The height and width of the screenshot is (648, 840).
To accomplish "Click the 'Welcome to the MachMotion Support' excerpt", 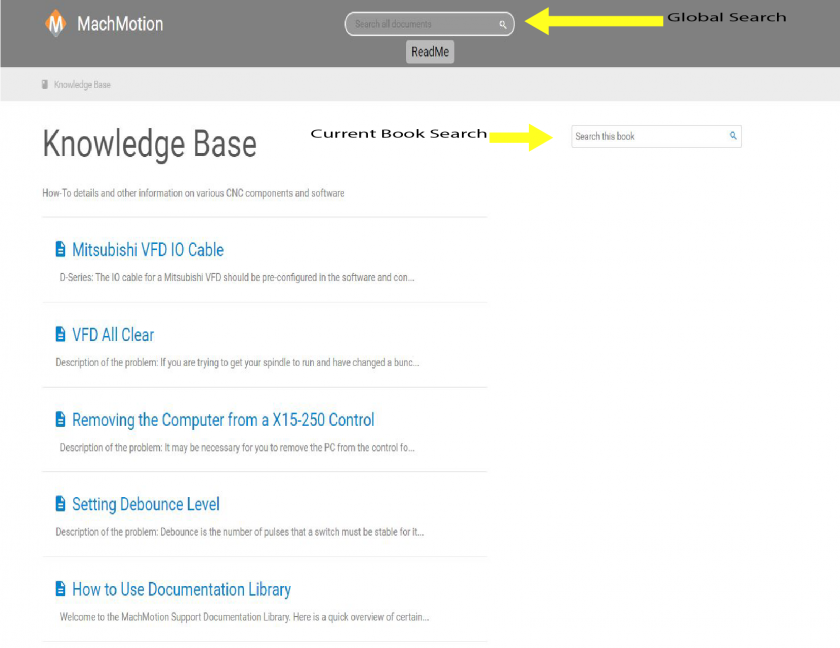I will pos(244,617).
